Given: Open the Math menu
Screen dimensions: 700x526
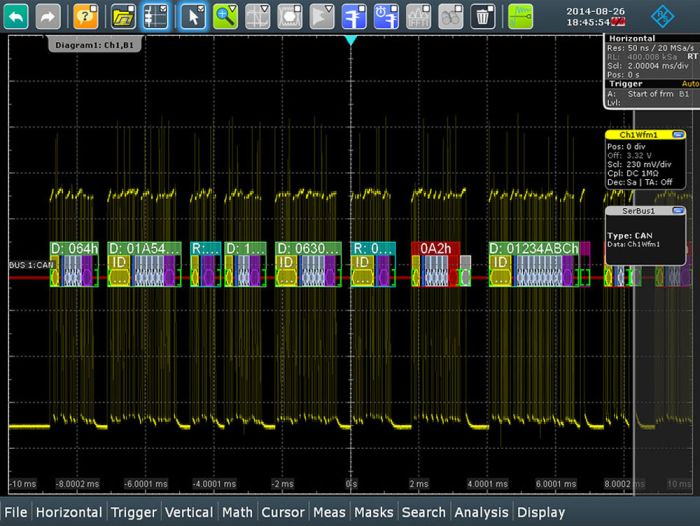Looking at the screenshot, I should [238, 512].
